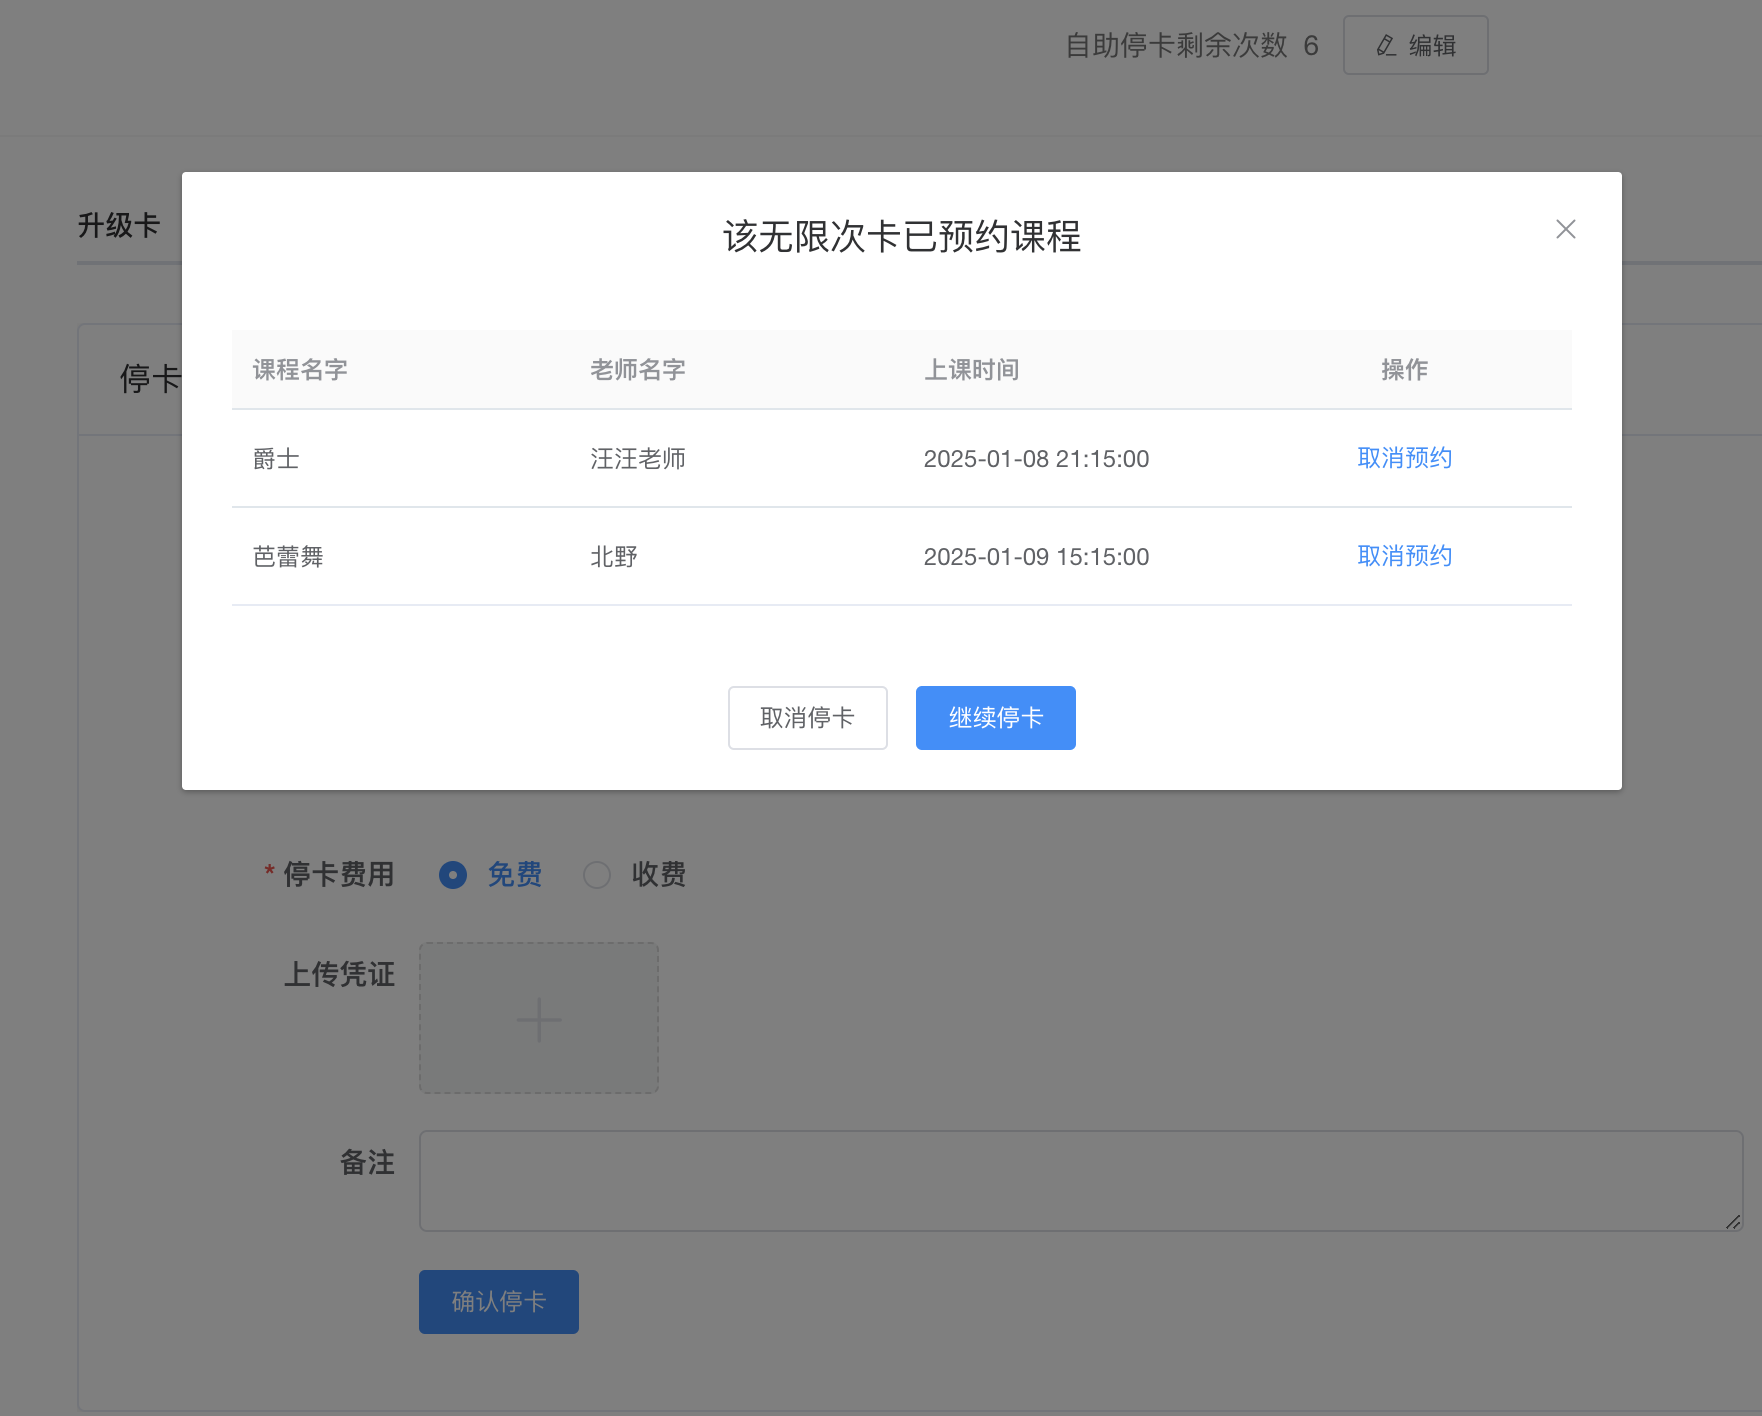Viewport: 1762px width, 1416px height.
Task: Click the 老师名字 column header
Action: click(x=637, y=370)
